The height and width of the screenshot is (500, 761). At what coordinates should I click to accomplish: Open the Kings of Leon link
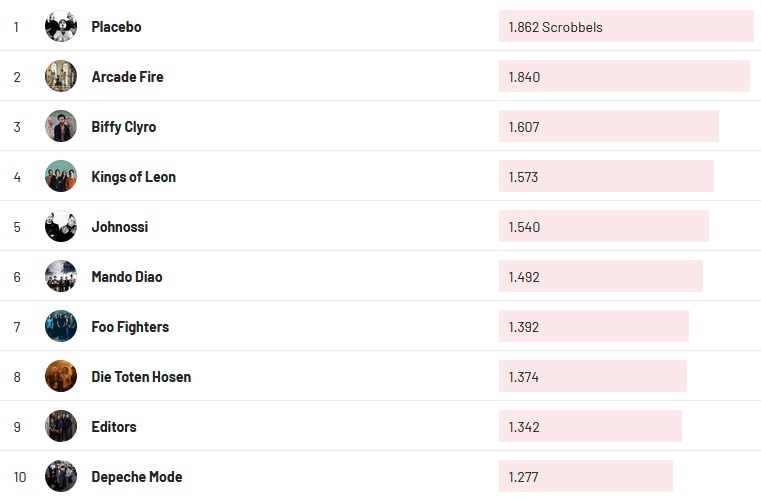pos(133,177)
